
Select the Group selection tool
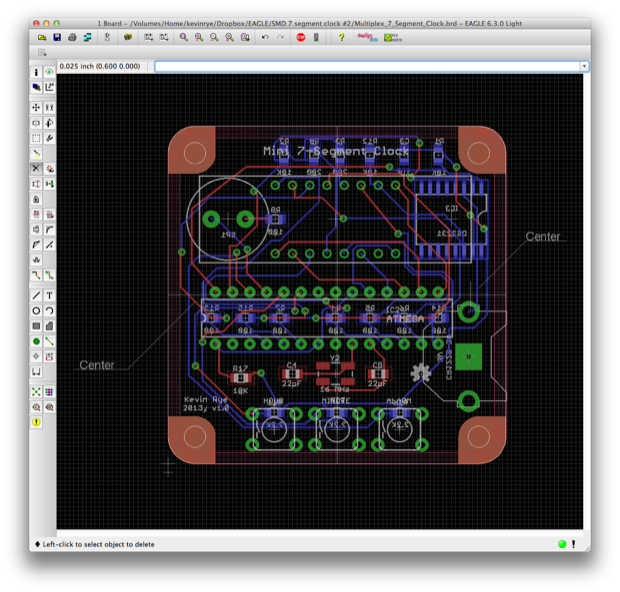(x=36, y=138)
